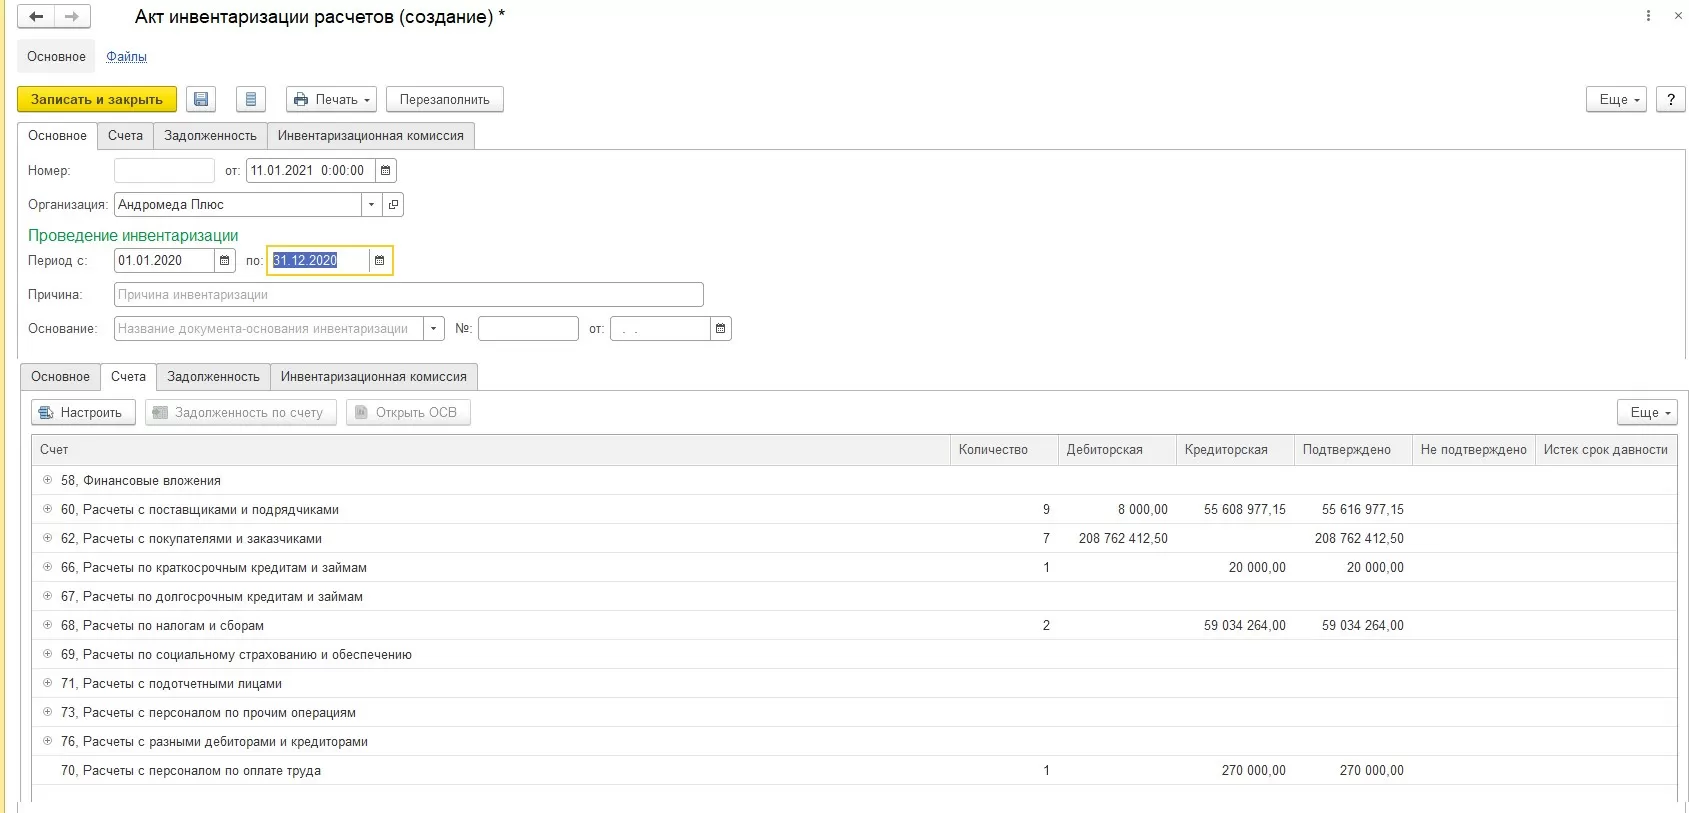Expand account 69 социальному страхованию row
The image size is (1689, 813).
point(47,654)
